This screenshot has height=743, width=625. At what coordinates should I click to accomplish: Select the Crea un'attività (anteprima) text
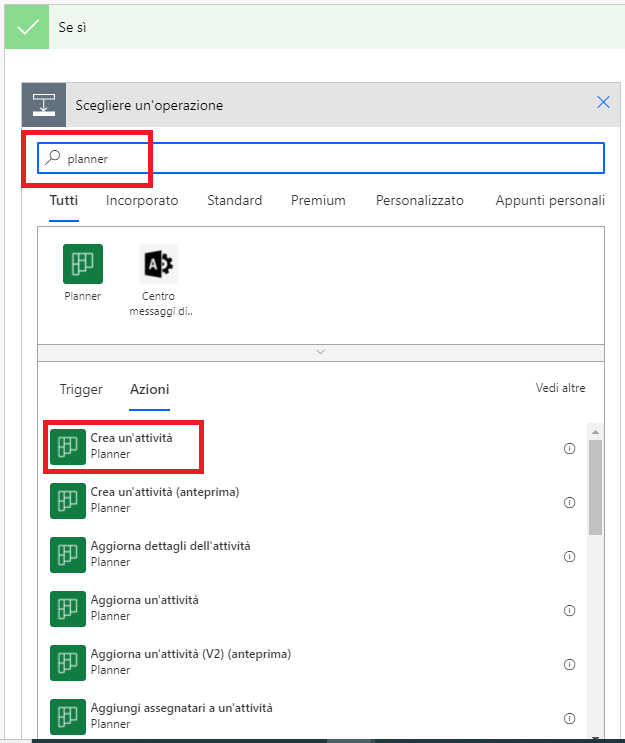click(x=165, y=492)
